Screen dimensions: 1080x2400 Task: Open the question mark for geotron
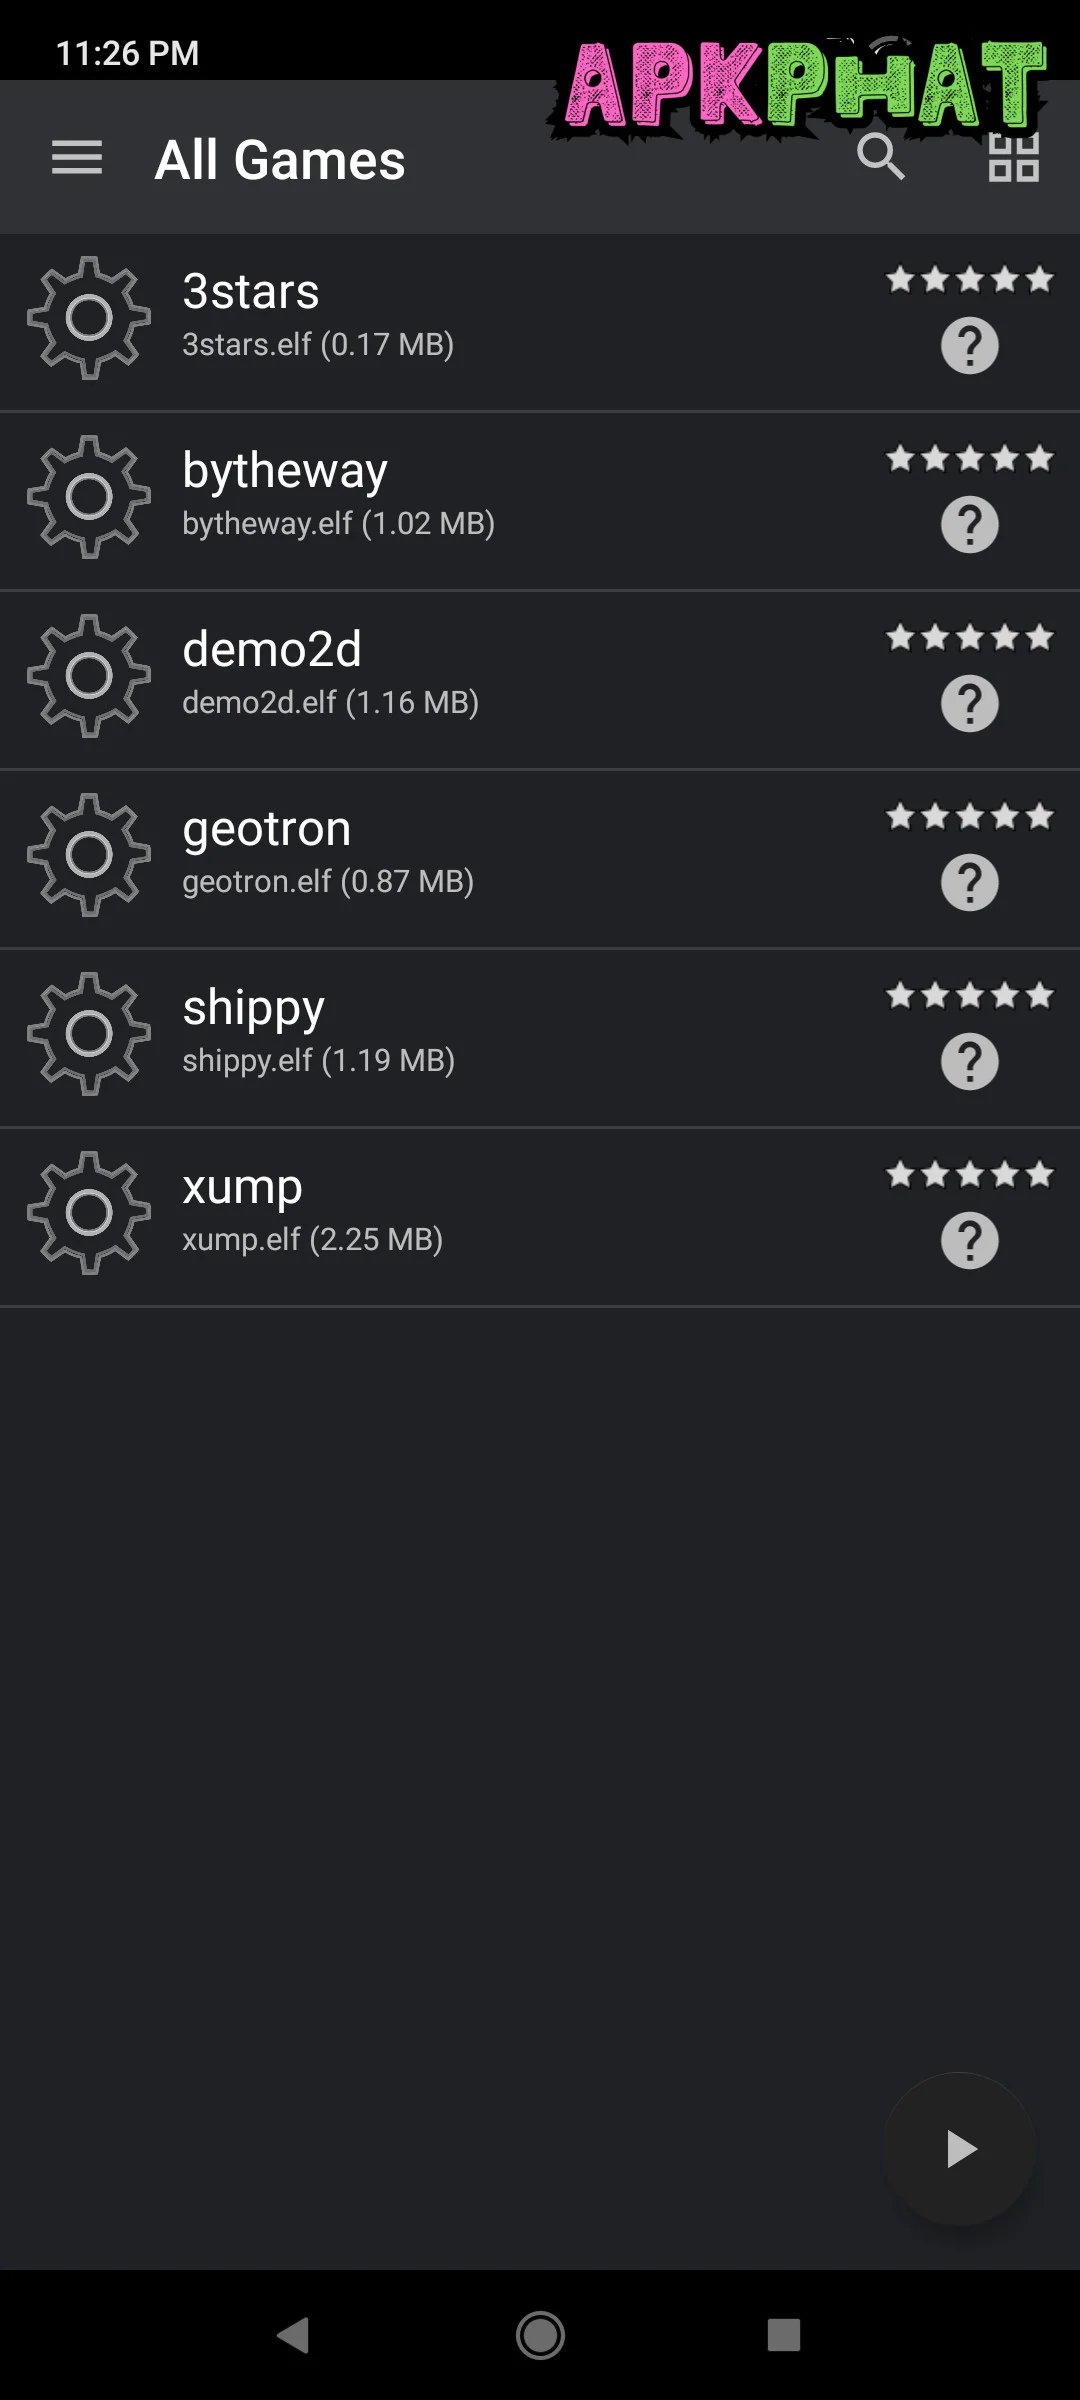(x=969, y=883)
